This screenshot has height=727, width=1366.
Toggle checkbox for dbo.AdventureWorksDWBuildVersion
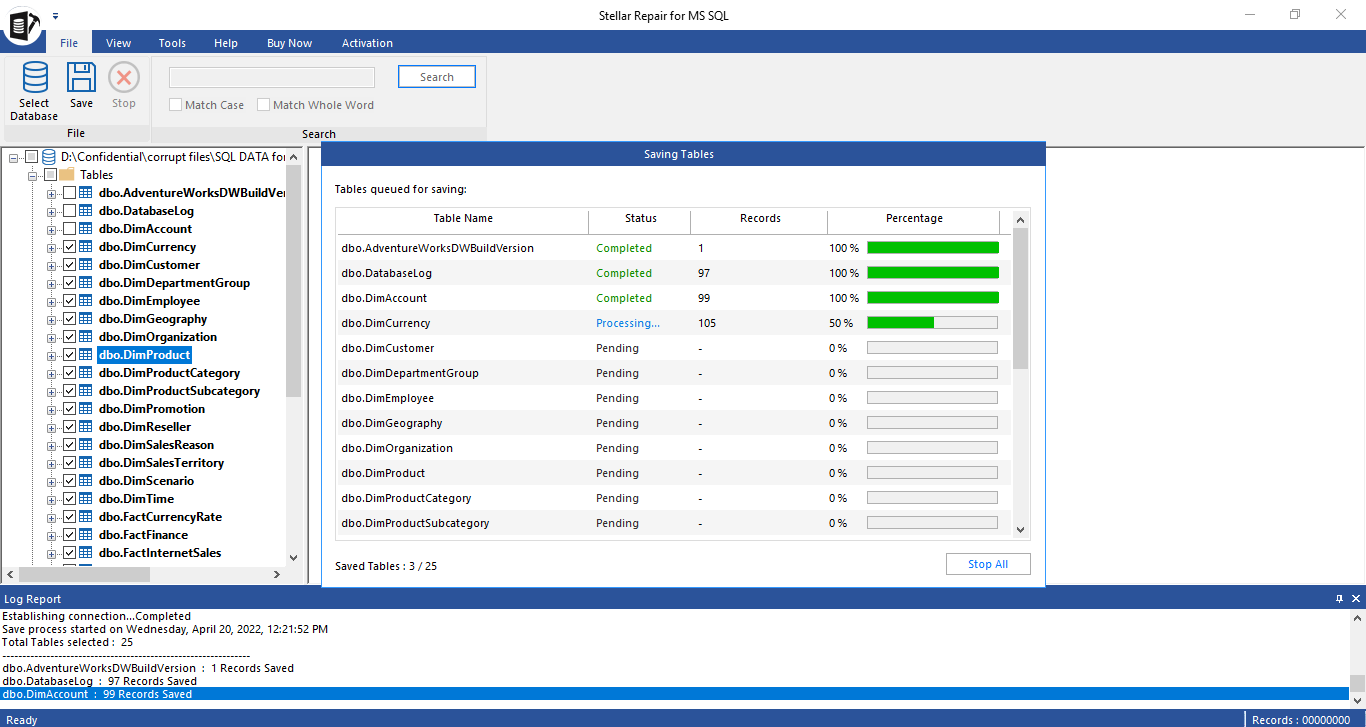[x=69, y=193]
